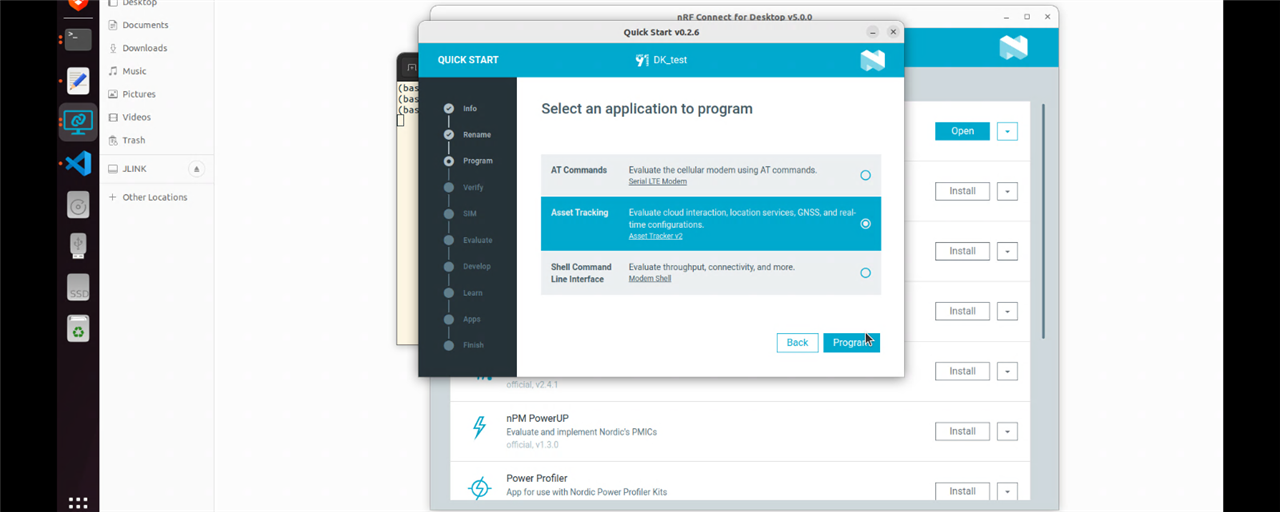
Task: Install the Power Profiler app
Action: click(x=962, y=491)
